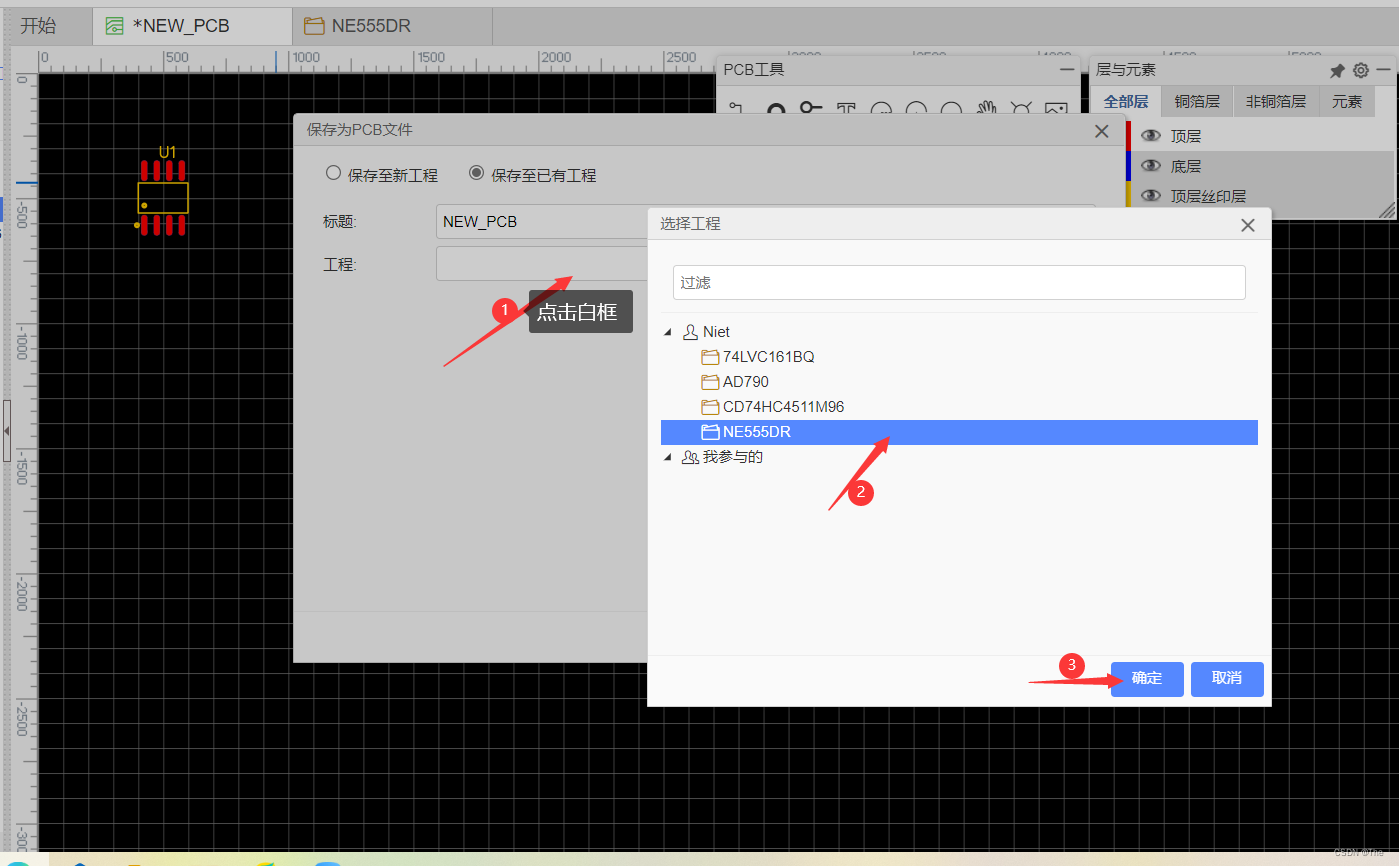Confirm project selection with 确定
This screenshot has height=866, width=1399.
point(1147,679)
